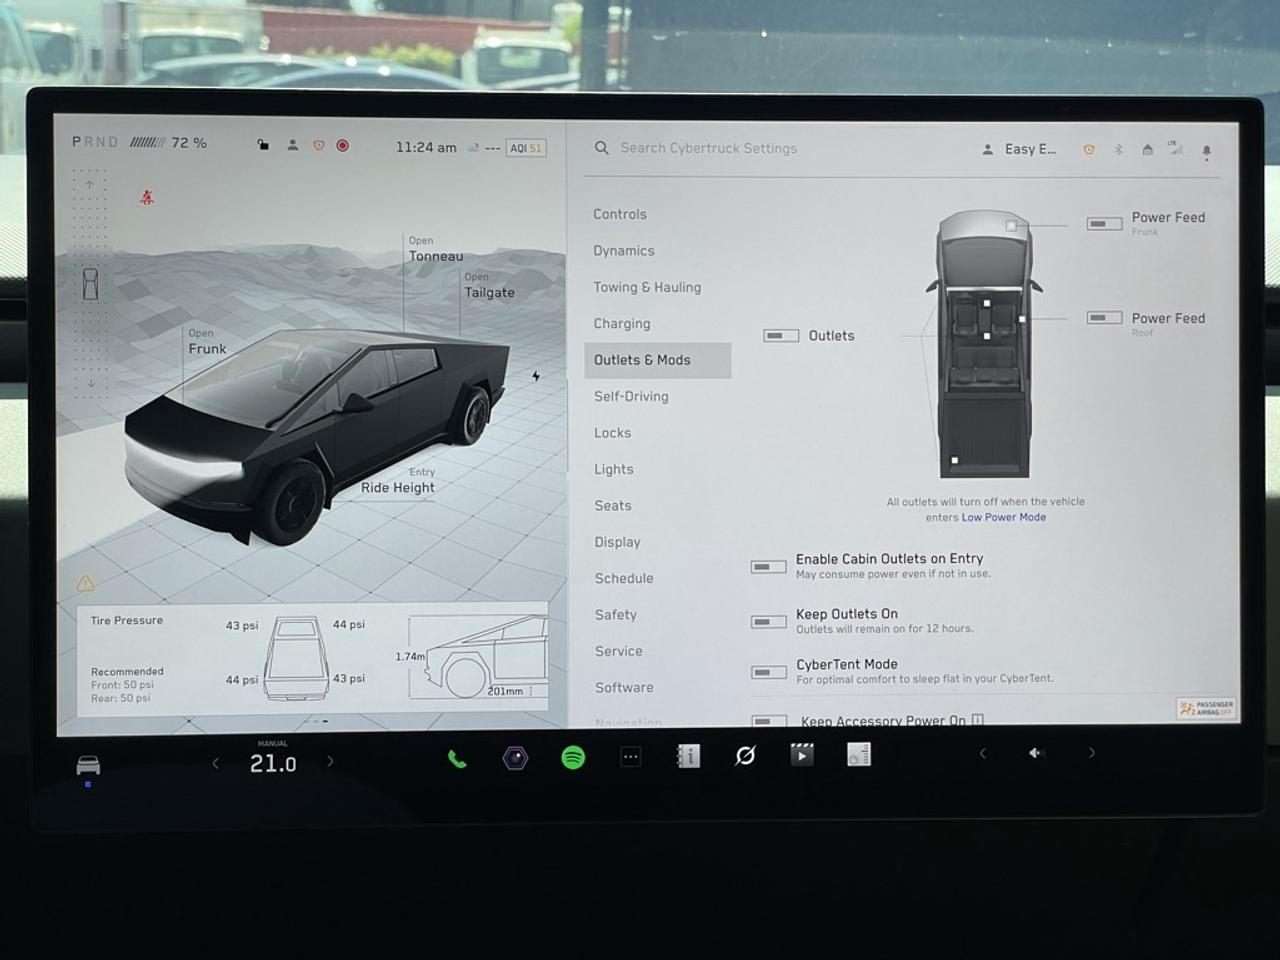Enable CyberTent Mode
This screenshot has width=1280, height=960.
click(x=769, y=672)
